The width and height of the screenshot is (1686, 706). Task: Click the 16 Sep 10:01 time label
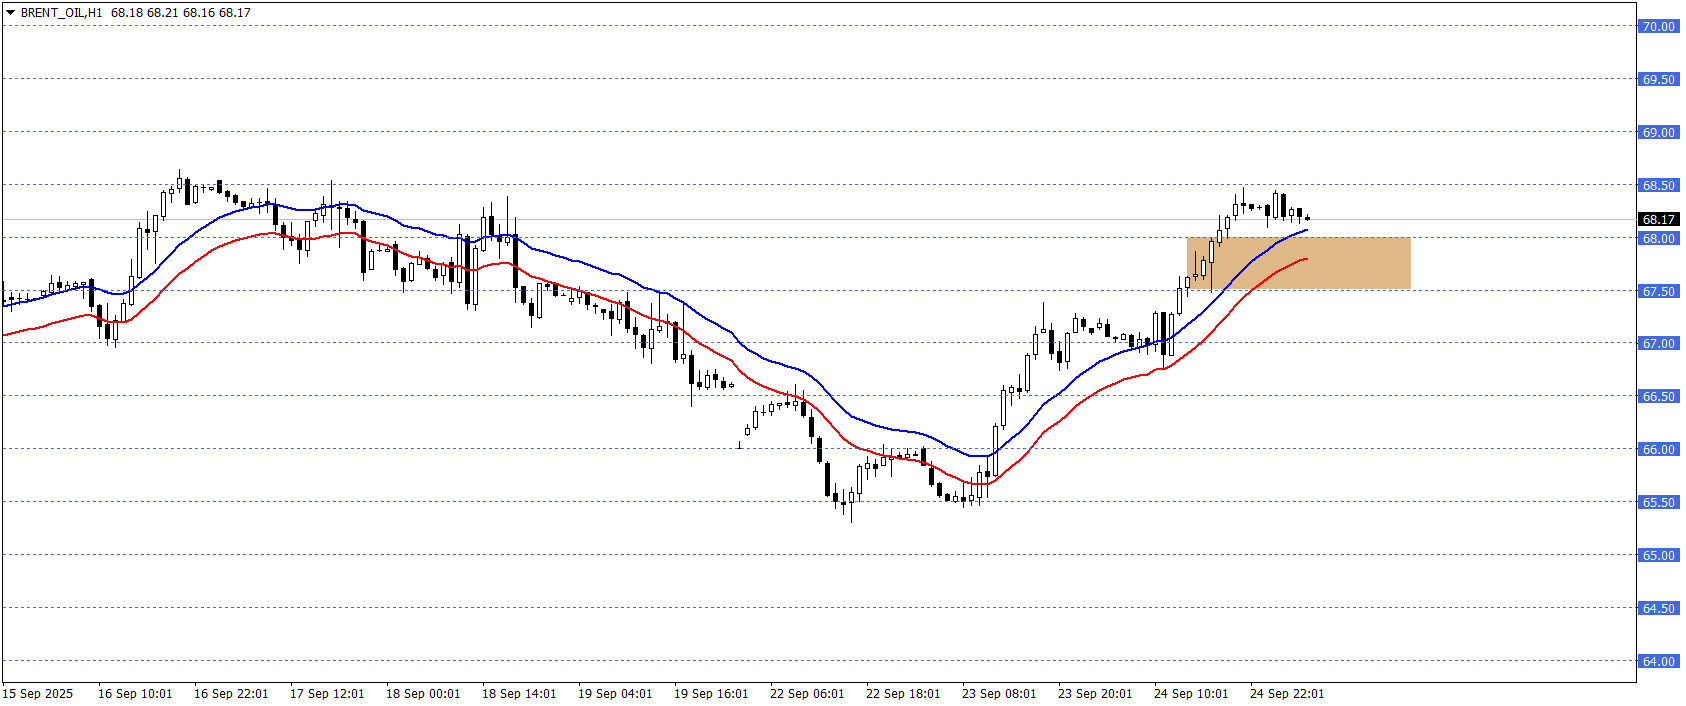[135, 693]
